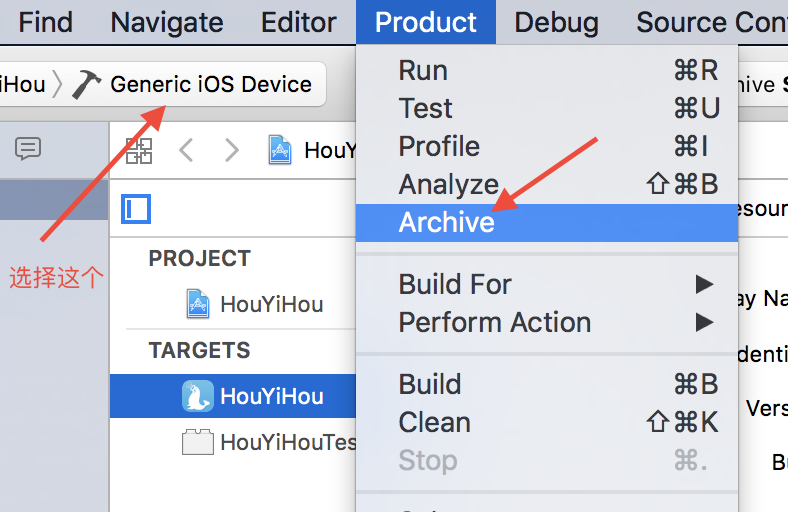Select the HouYiHou project row
The image size is (788, 512).
click(271, 304)
